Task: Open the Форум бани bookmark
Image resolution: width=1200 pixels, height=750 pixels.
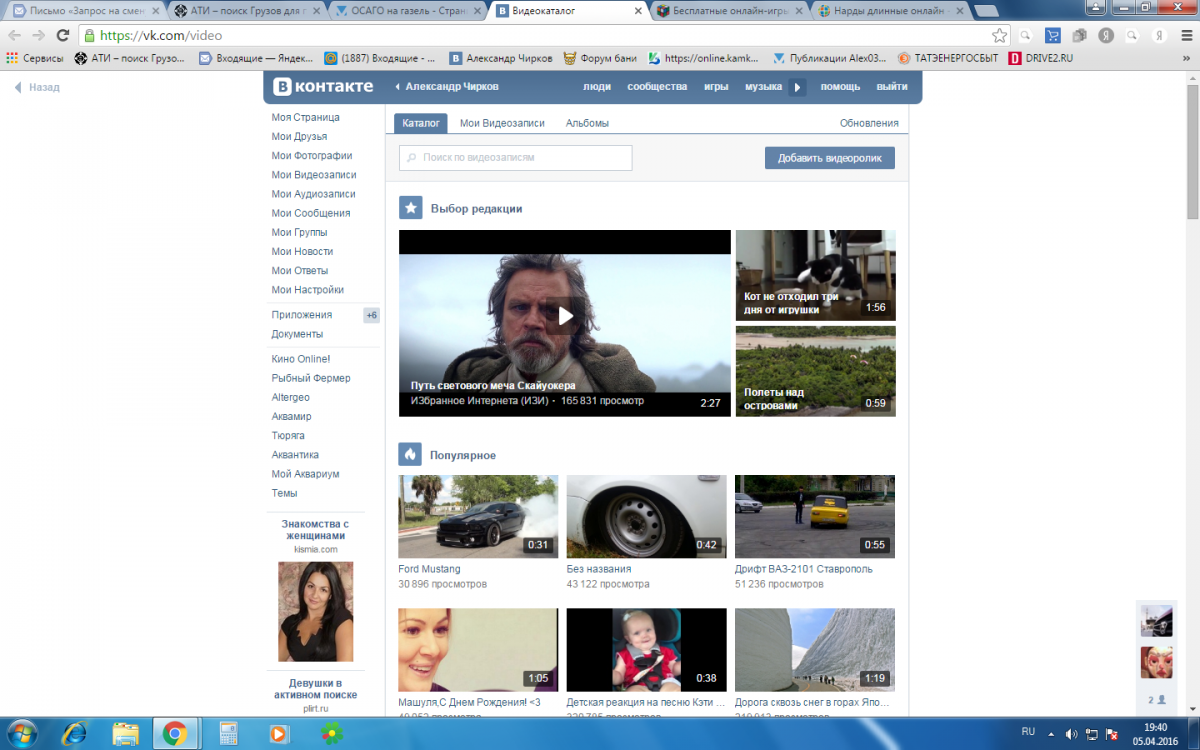Action: coord(600,58)
